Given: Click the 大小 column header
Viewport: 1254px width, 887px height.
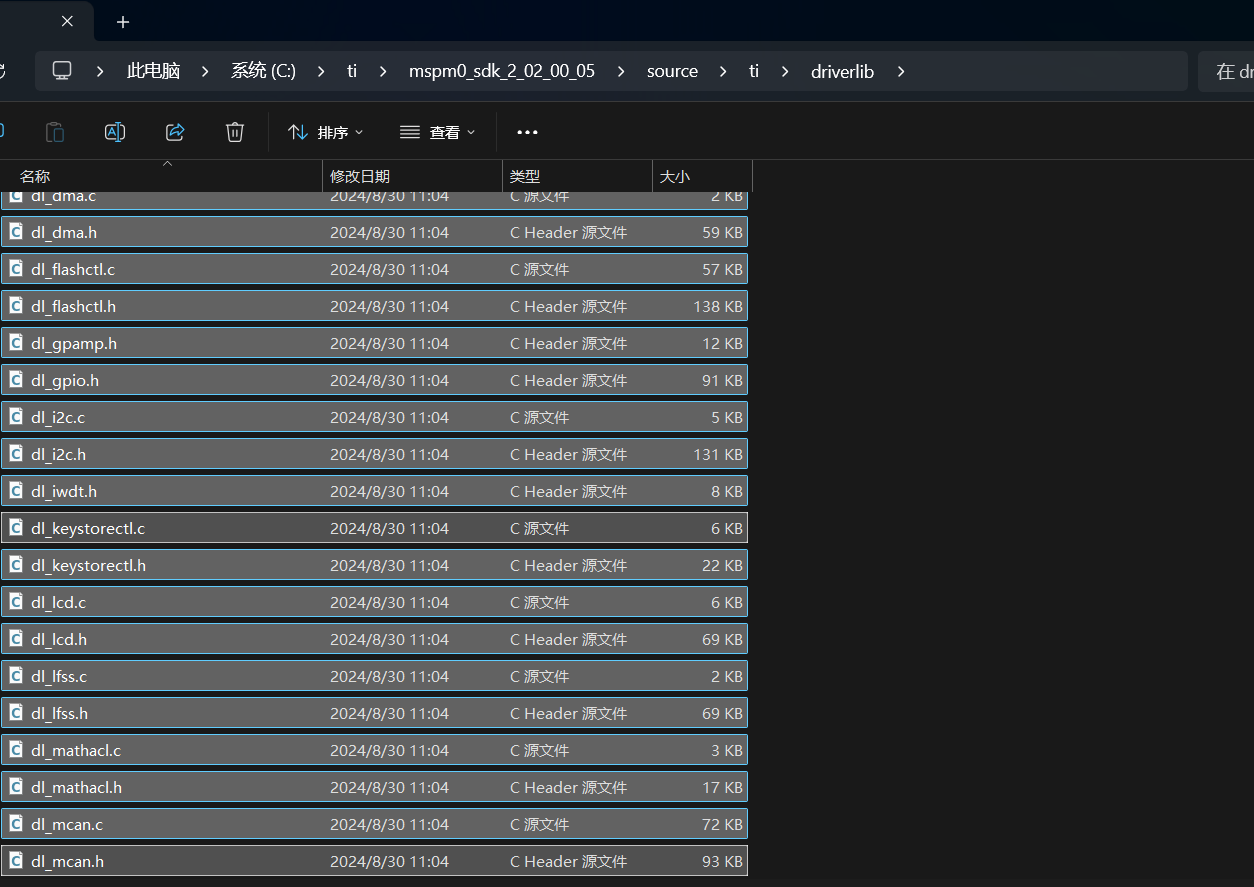Looking at the screenshot, I should pyautogui.click(x=674, y=177).
